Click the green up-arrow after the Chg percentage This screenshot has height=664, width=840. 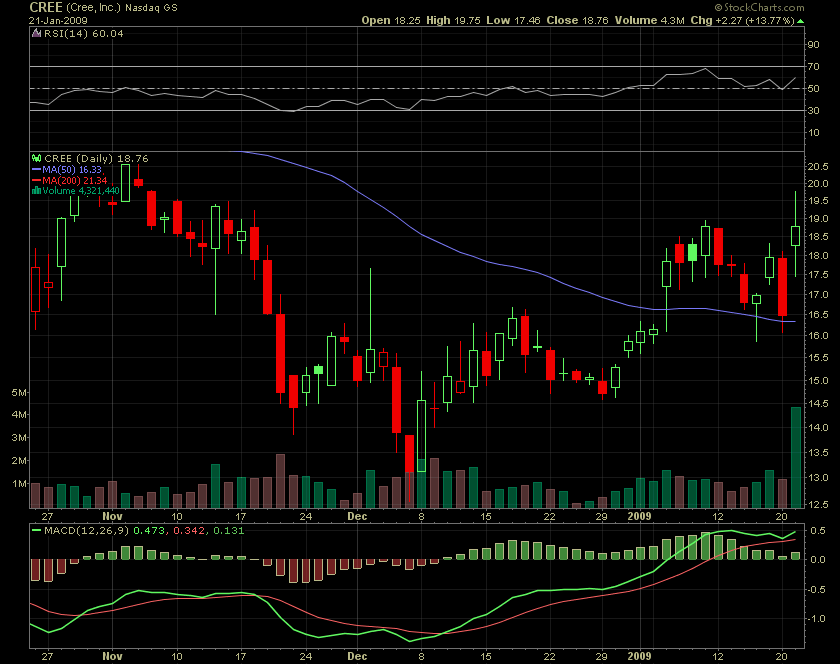click(800, 21)
